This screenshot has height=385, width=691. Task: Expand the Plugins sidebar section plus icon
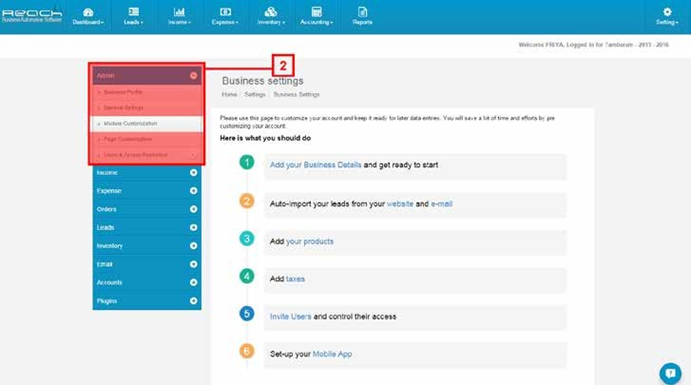pyautogui.click(x=193, y=301)
